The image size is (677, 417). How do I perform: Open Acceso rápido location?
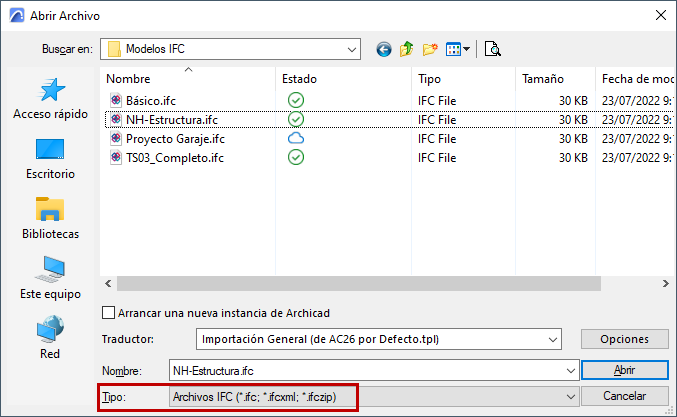(51, 98)
